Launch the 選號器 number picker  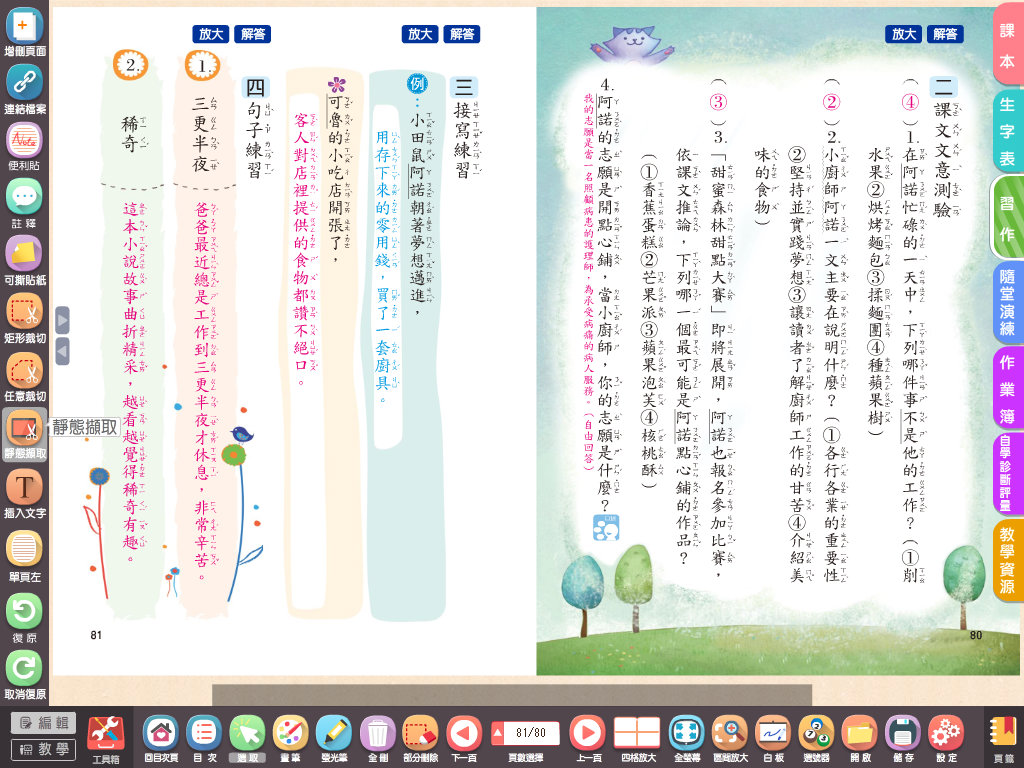coord(816,738)
